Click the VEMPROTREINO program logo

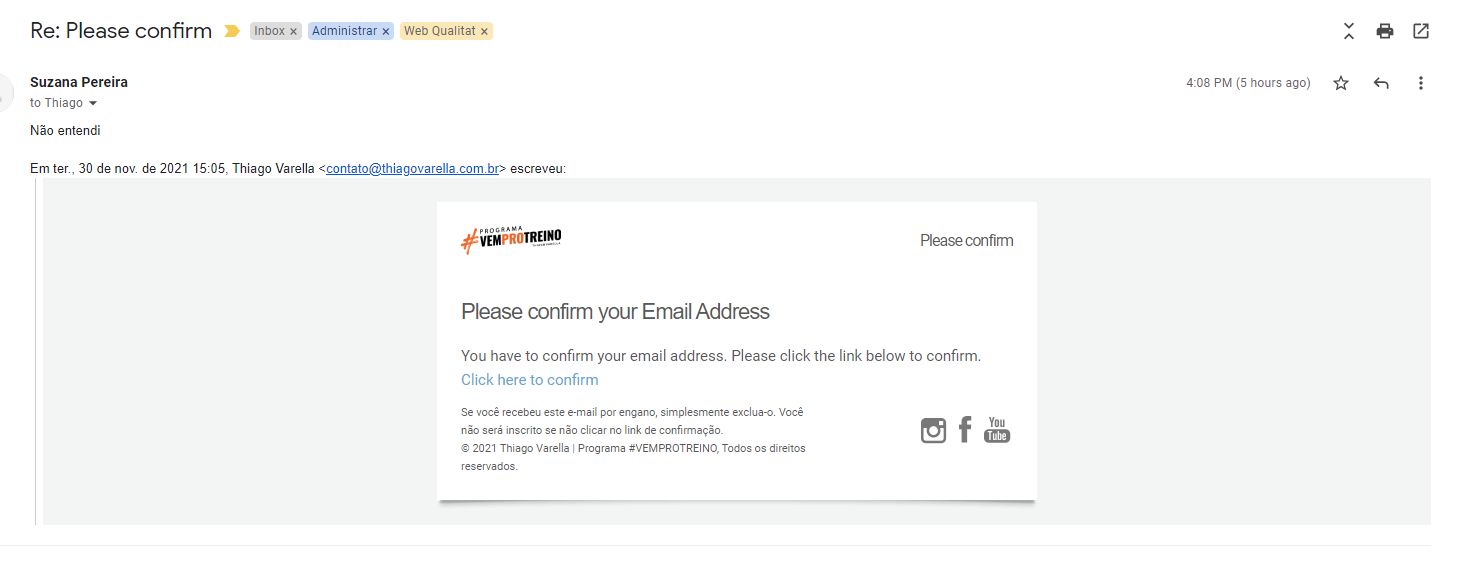pos(511,239)
